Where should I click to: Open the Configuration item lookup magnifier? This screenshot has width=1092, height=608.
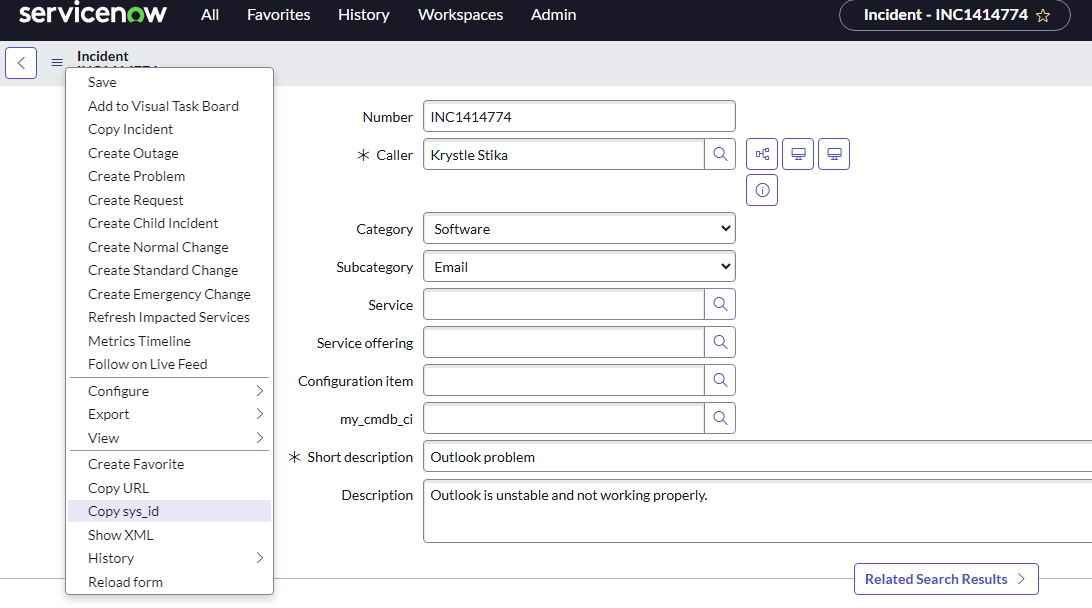(720, 380)
